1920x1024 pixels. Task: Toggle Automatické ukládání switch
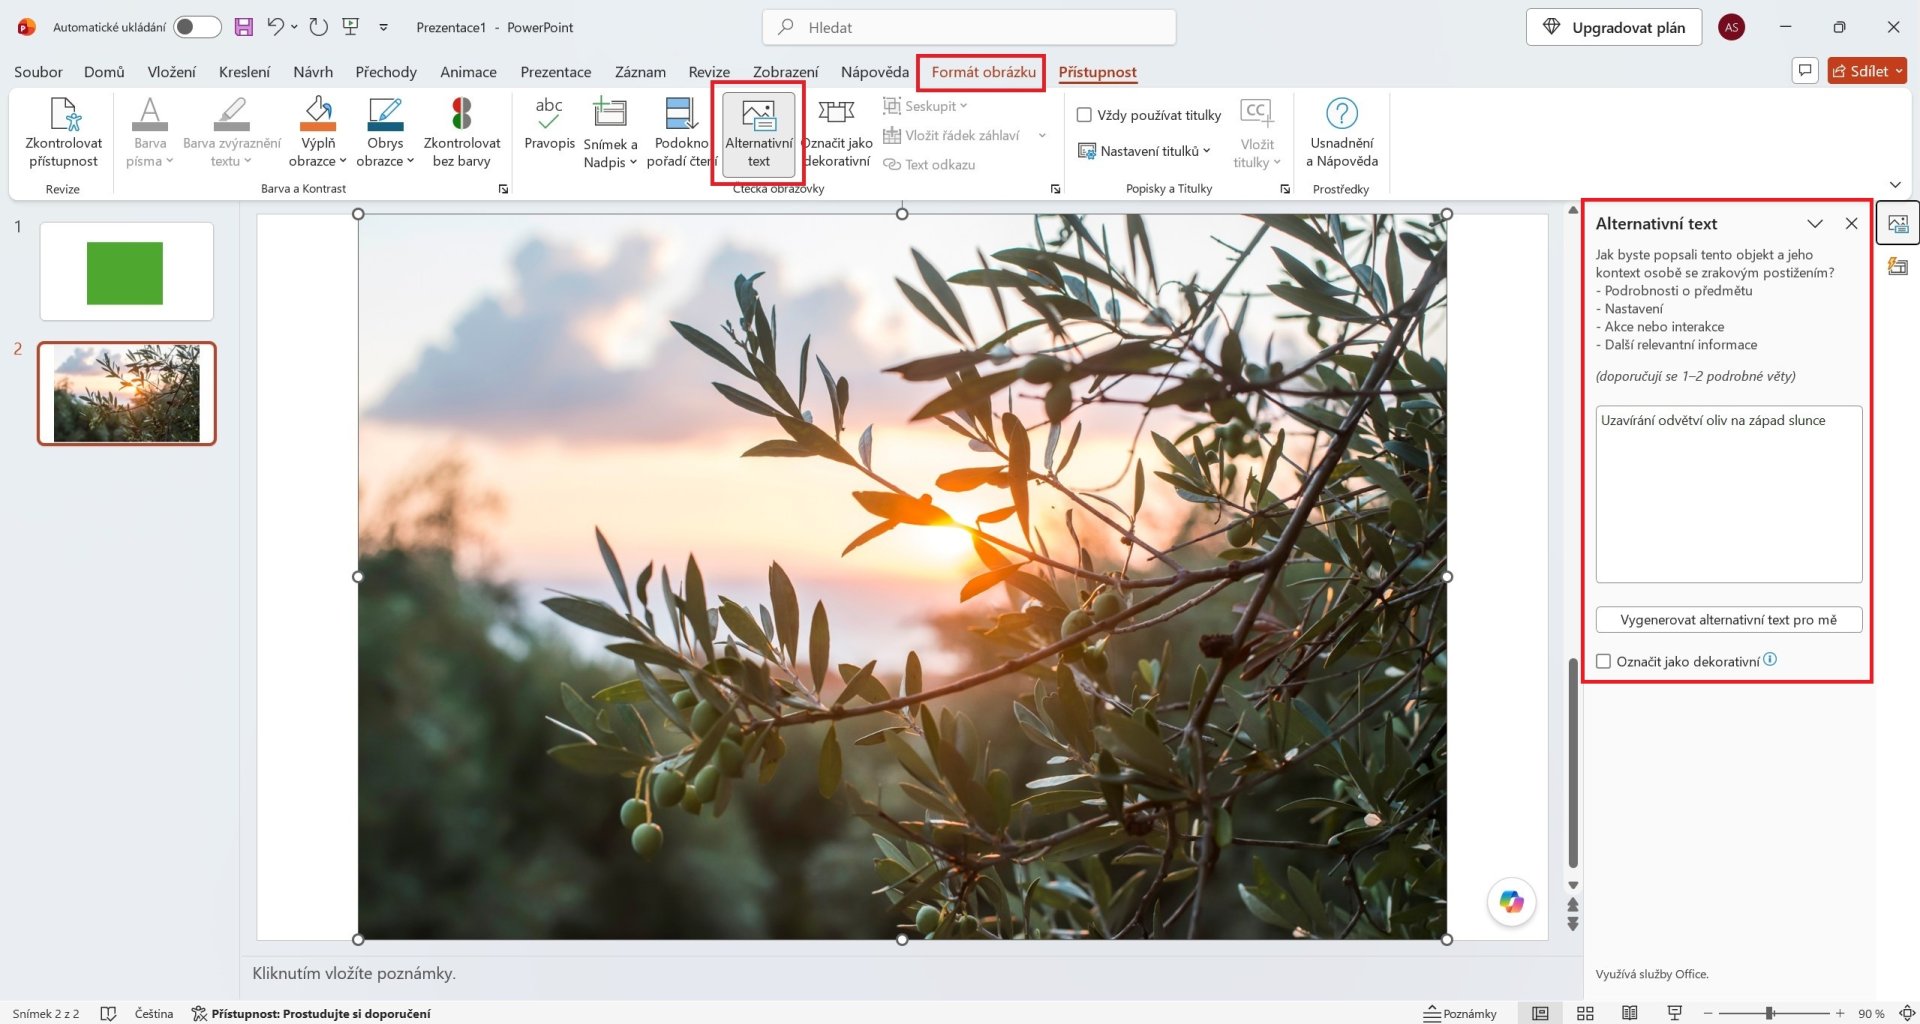coord(197,27)
